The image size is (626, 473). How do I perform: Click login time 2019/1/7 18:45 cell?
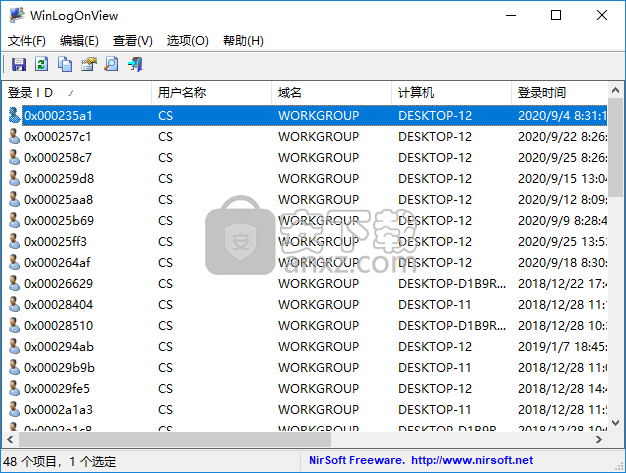(563, 346)
